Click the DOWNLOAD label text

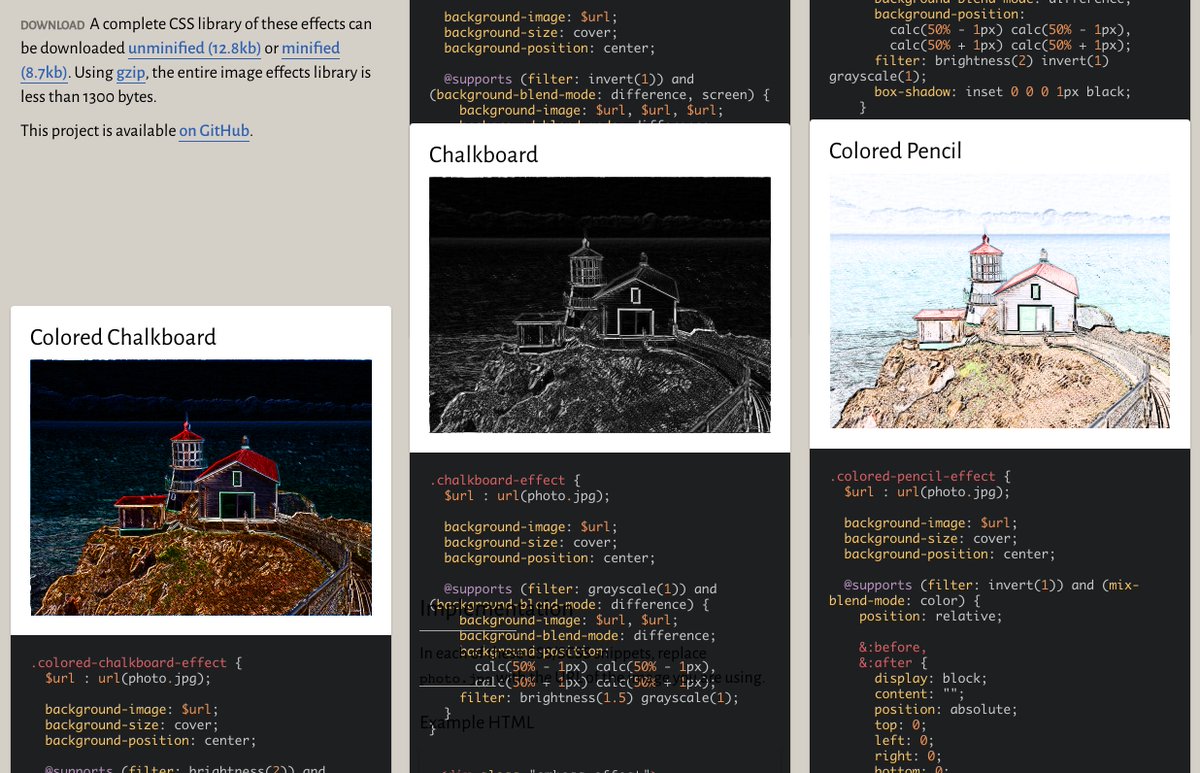tap(53, 25)
